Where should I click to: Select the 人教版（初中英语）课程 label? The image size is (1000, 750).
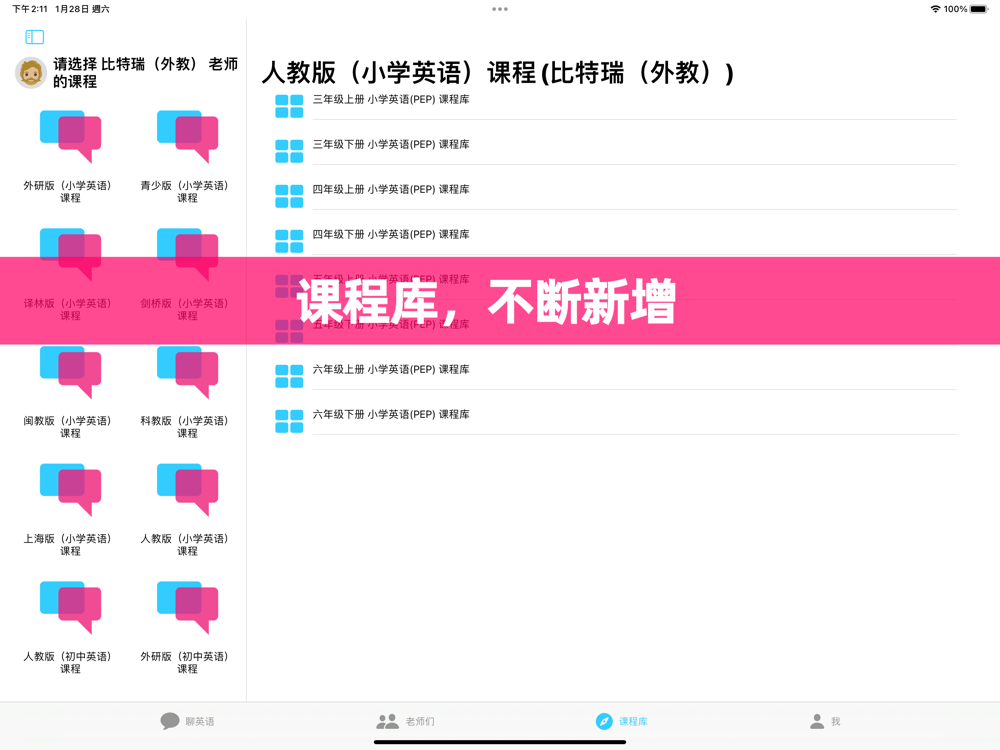[68, 662]
